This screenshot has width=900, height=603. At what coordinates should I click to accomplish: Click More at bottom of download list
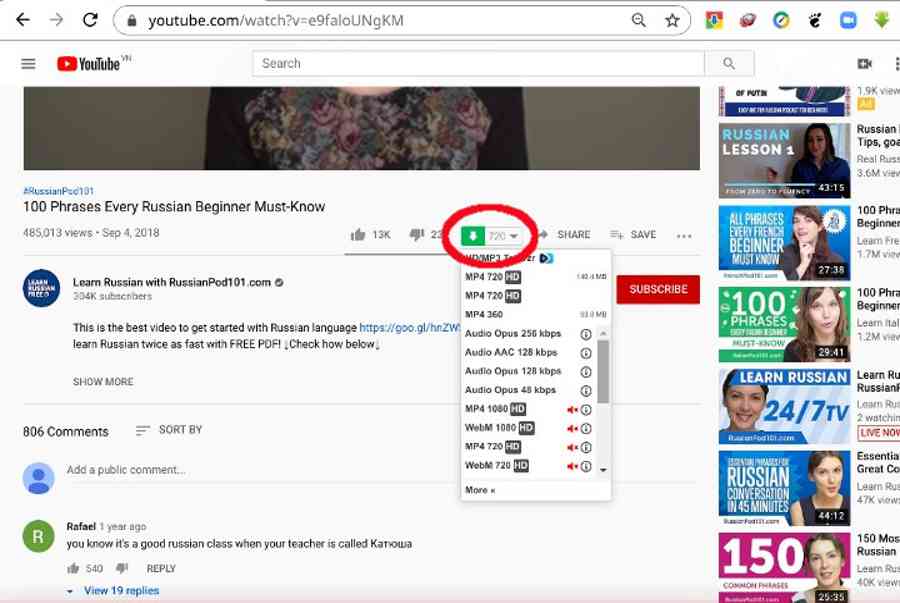point(480,490)
